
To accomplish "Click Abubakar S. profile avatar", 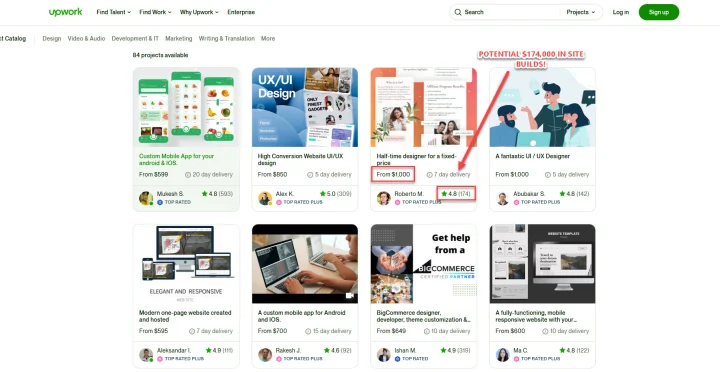I will 503,198.
